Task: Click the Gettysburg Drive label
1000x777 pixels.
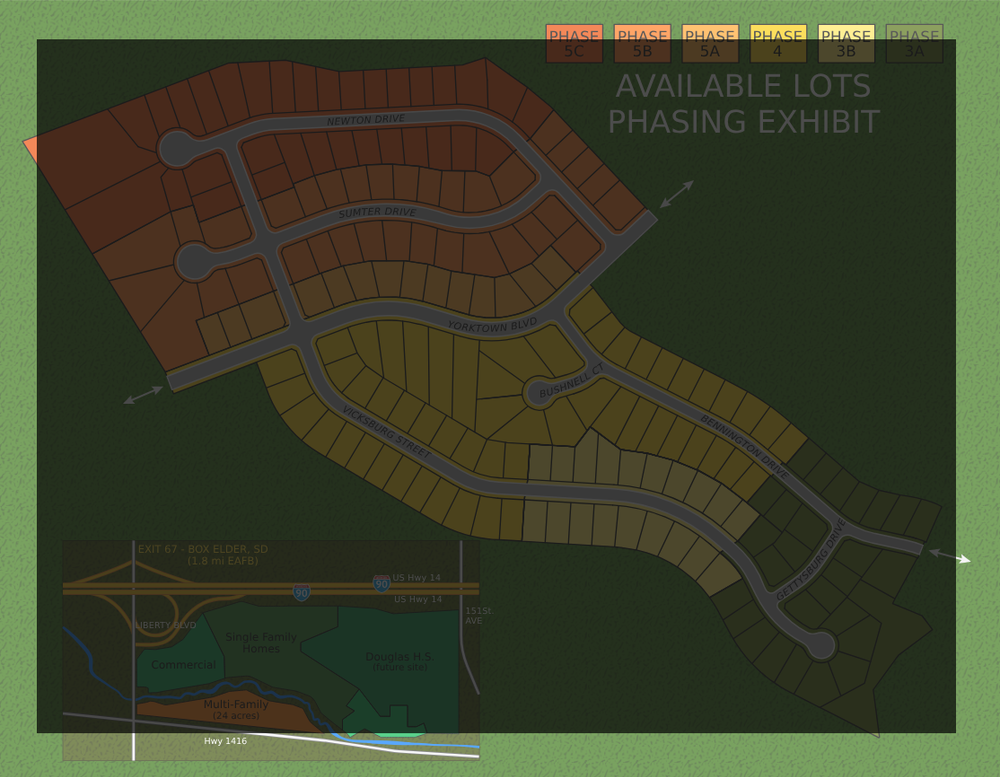Action: 811,559
